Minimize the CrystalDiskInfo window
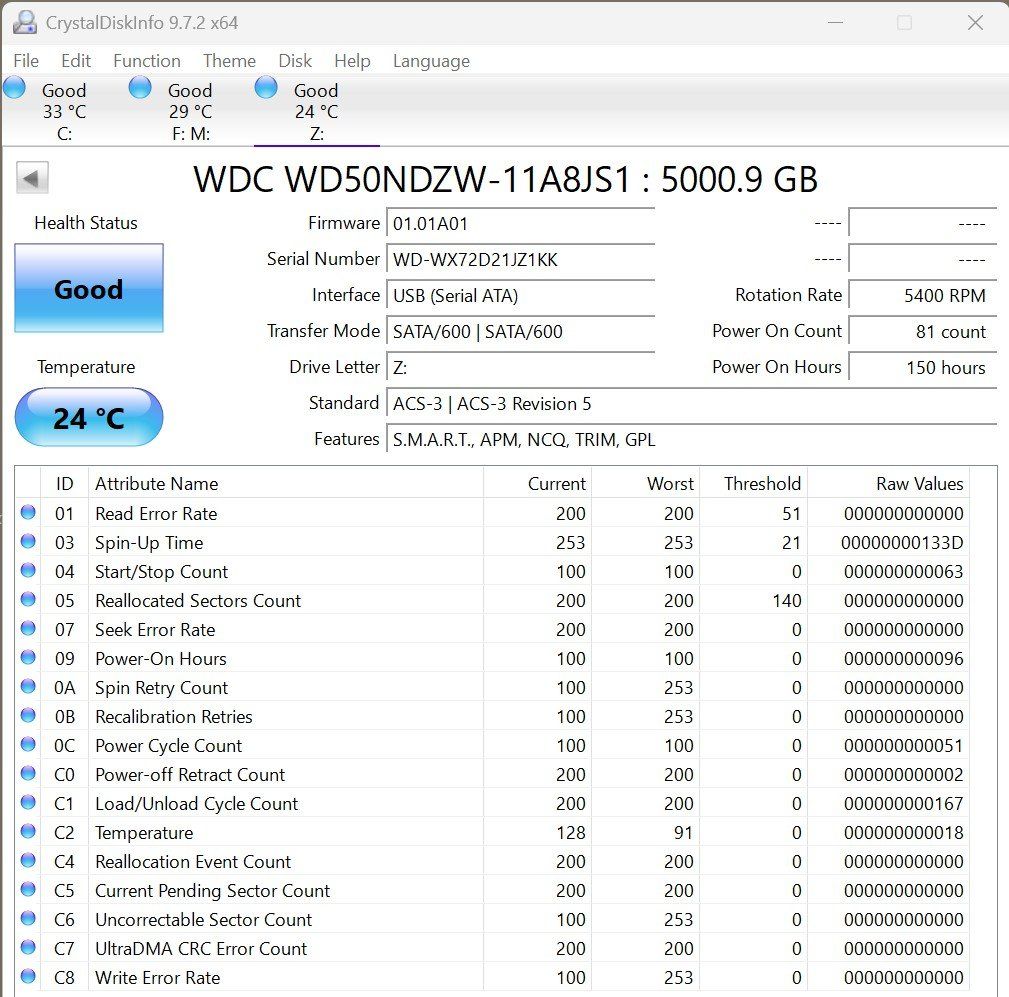 tap(835, 23)
